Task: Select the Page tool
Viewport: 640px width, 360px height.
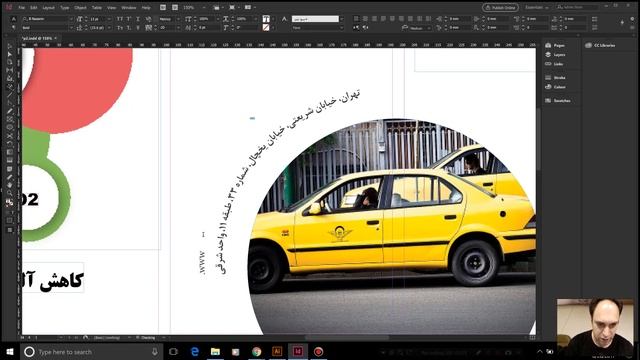Action: (10, 62)
